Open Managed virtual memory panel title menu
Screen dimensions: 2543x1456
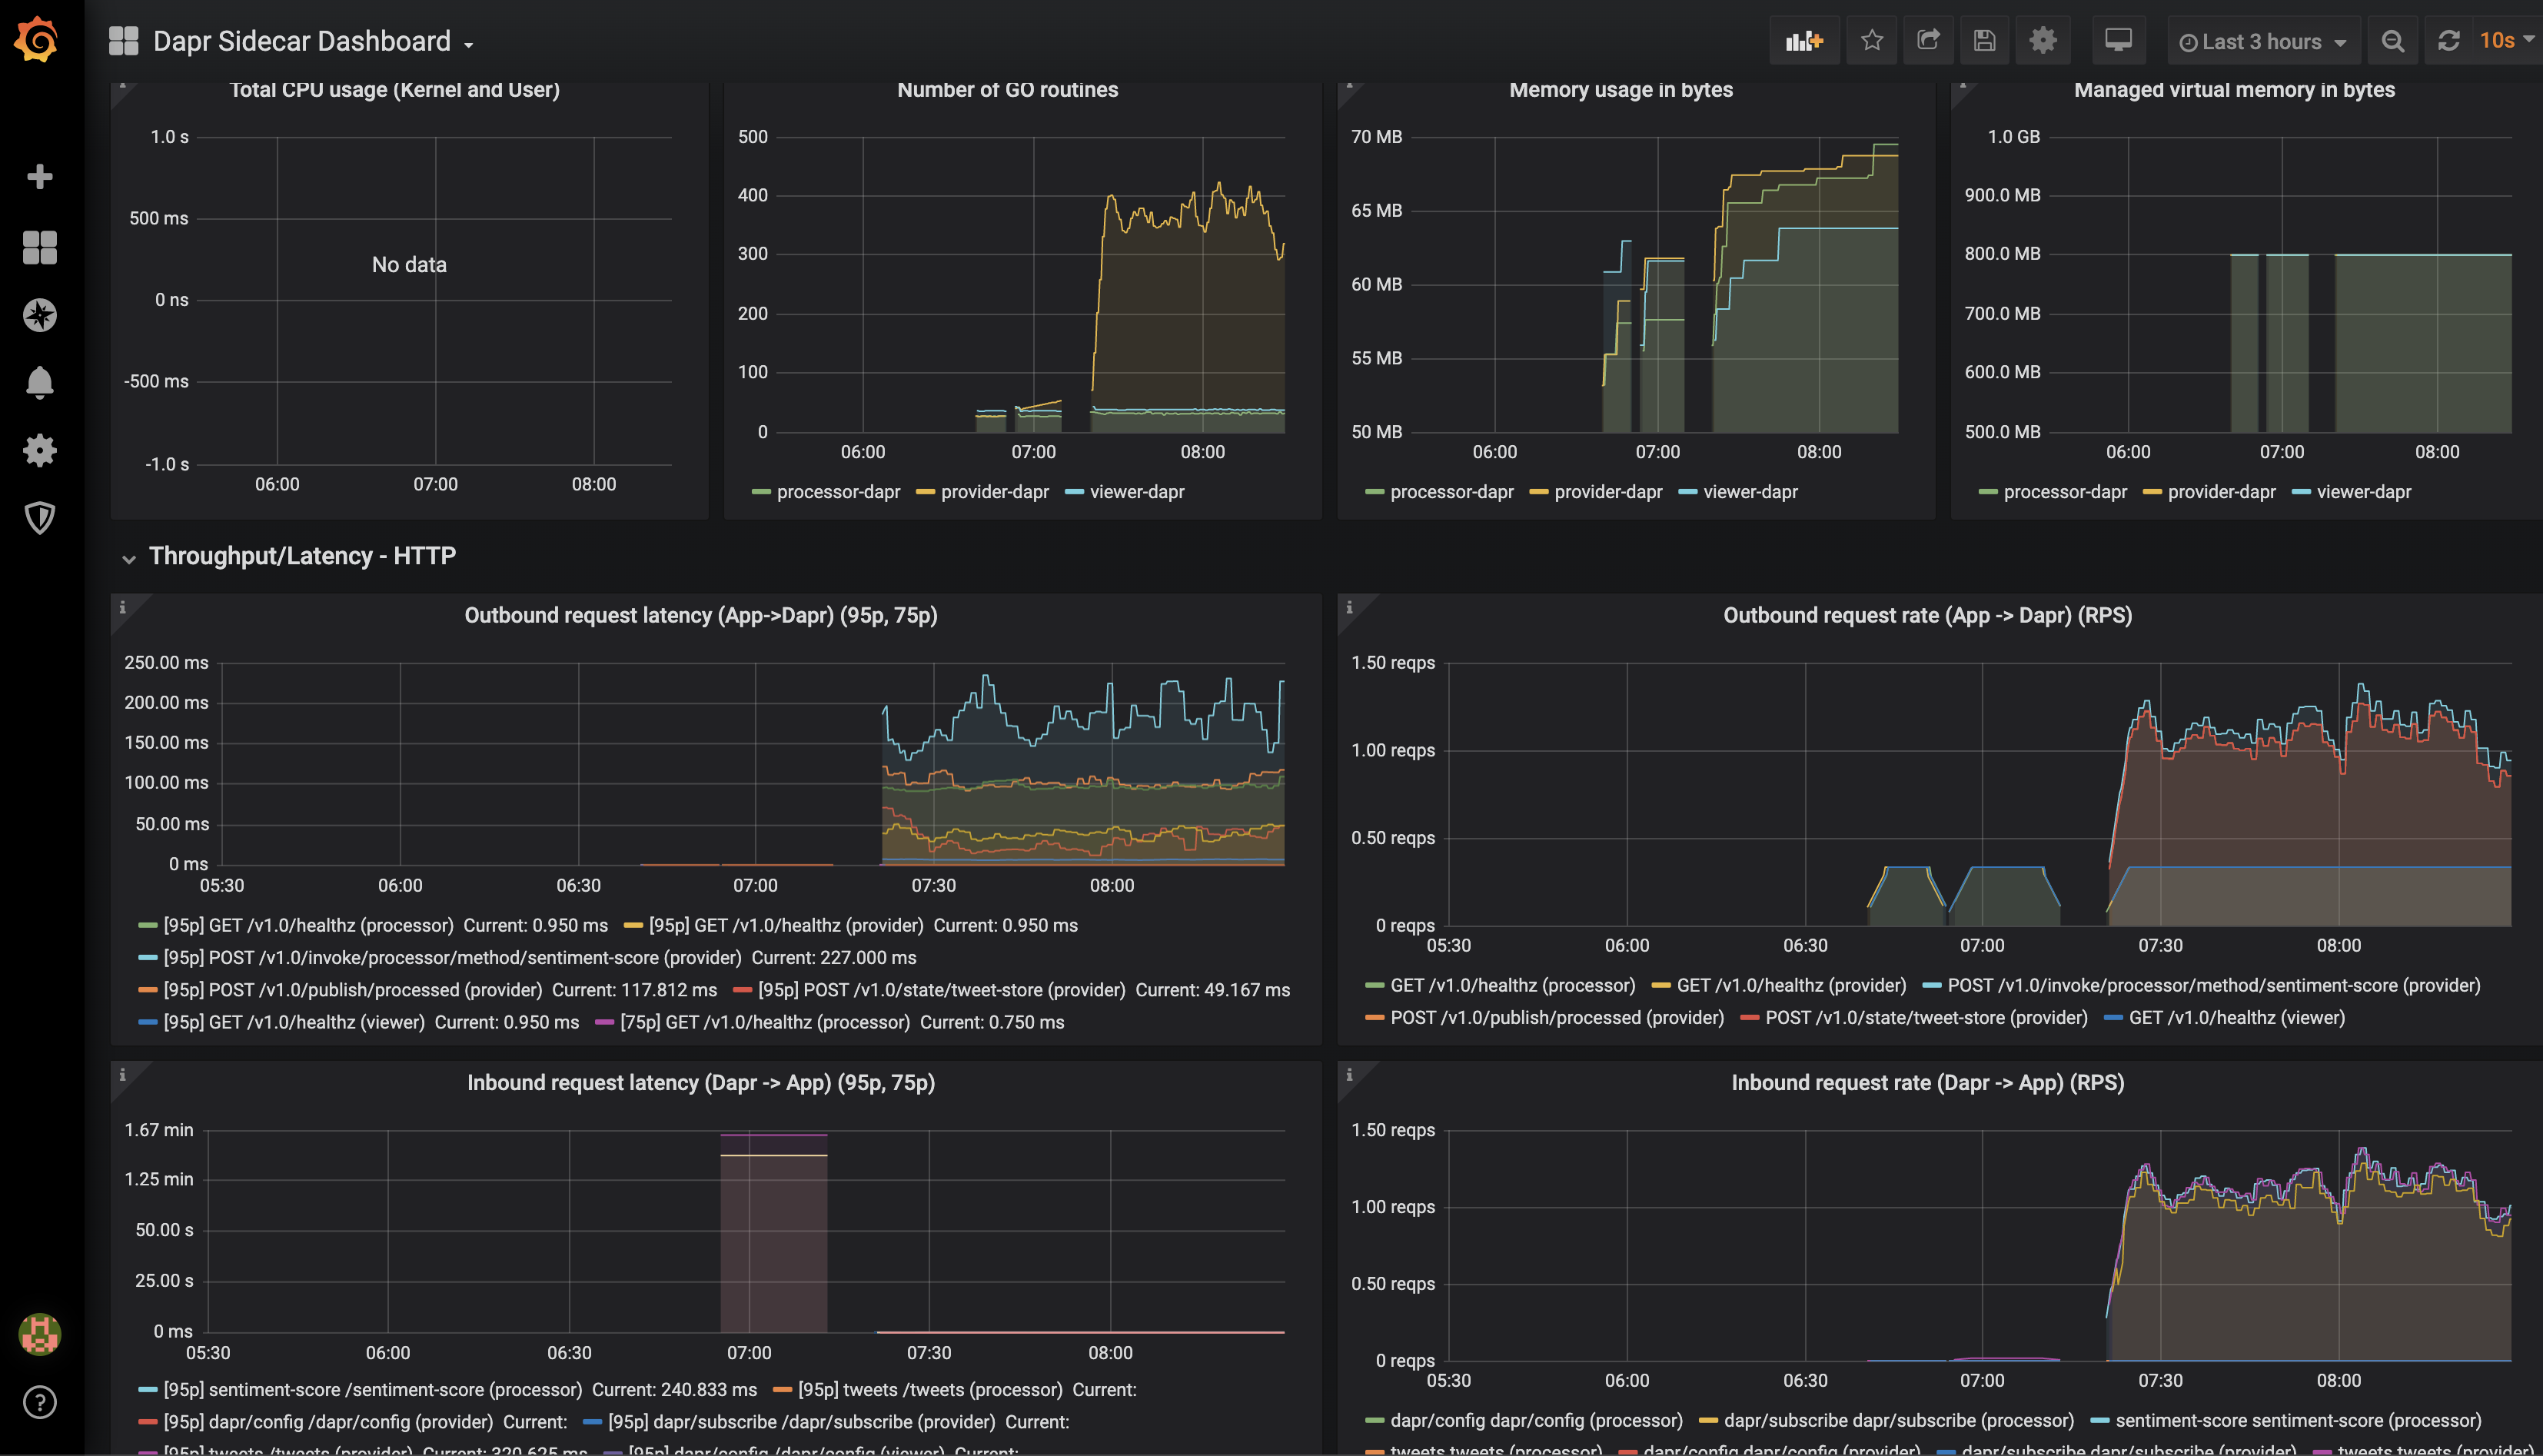click(2234, 90)
